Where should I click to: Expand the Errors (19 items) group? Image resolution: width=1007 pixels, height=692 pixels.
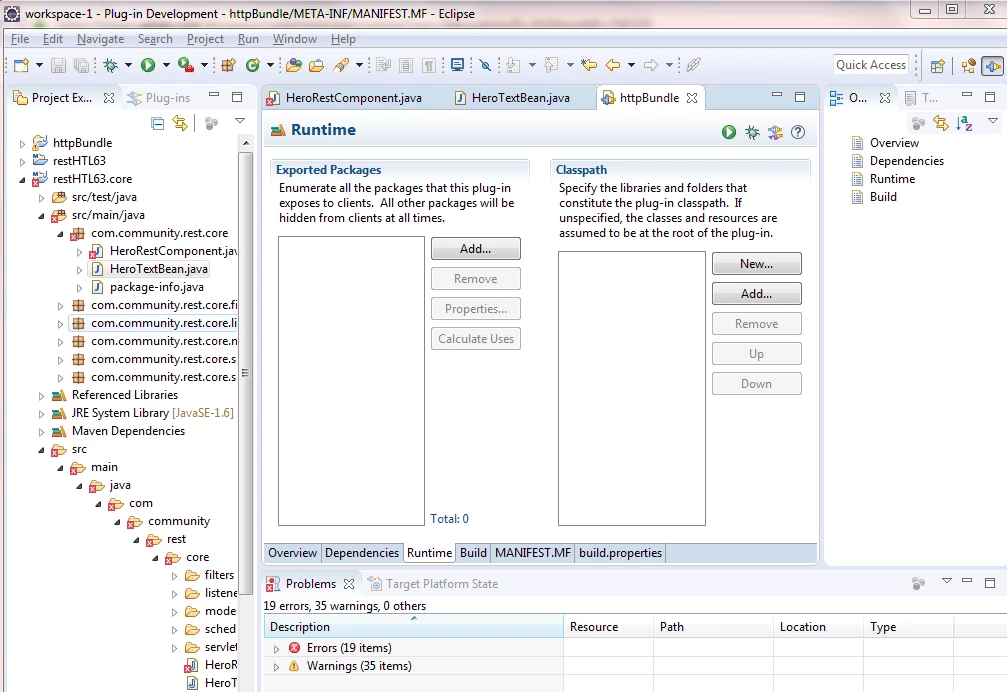point(276,649)
